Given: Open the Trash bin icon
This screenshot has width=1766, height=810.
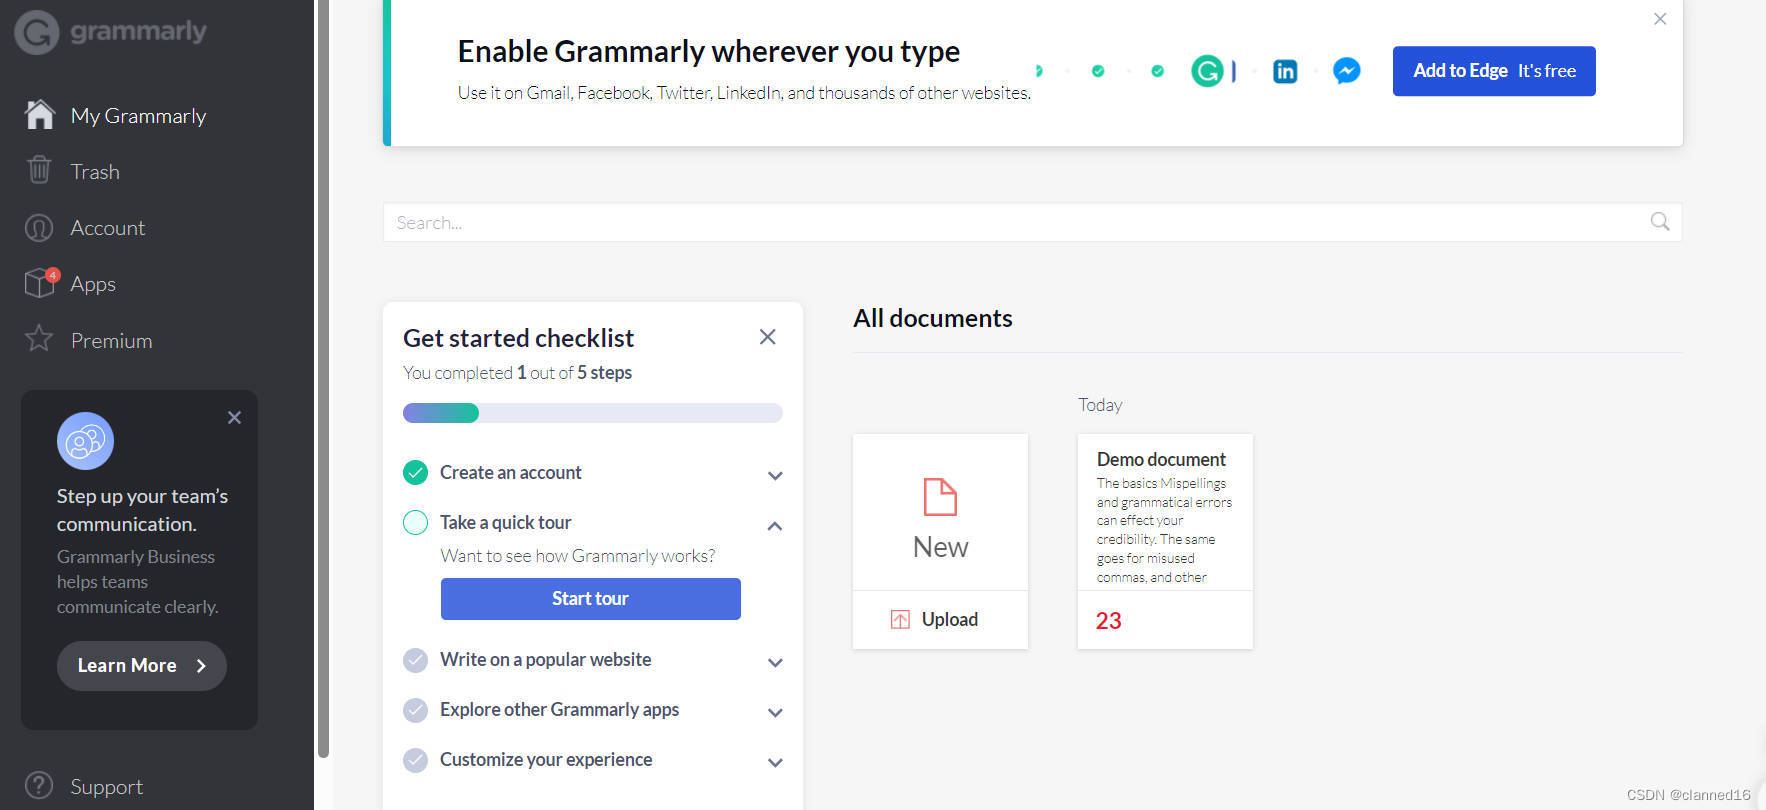Looking at the screenshot, I should coord(39,170).
